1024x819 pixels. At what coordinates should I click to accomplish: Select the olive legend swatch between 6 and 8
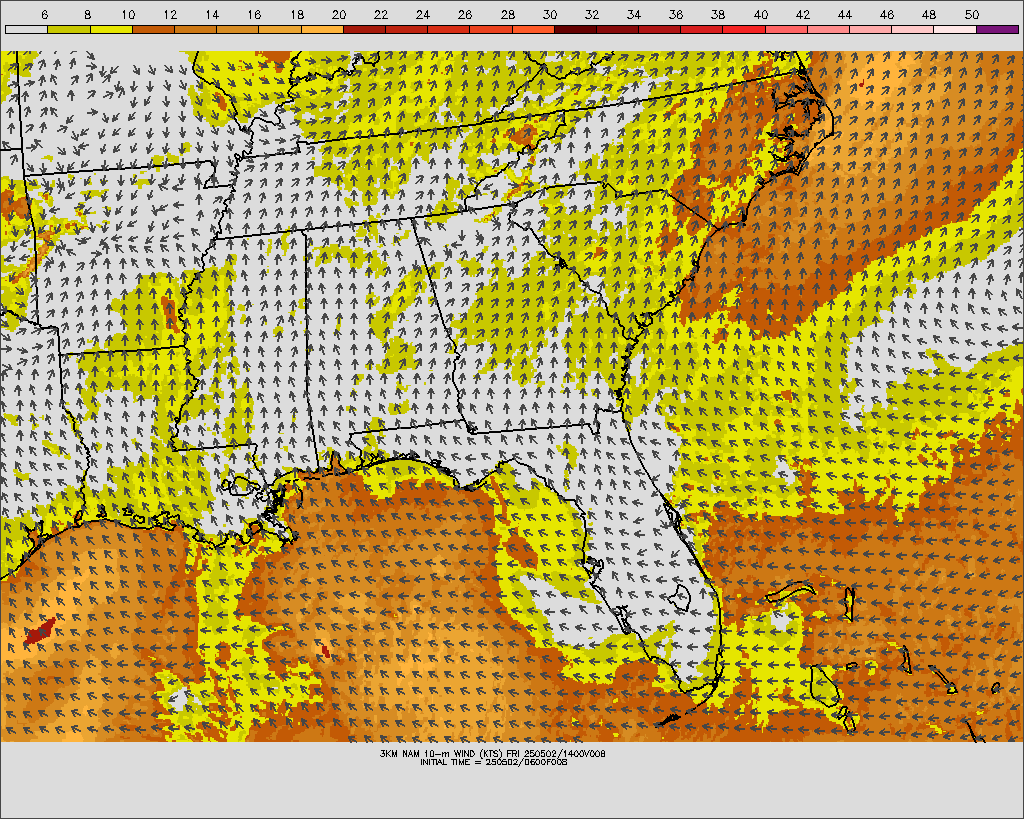pos(69,29)
